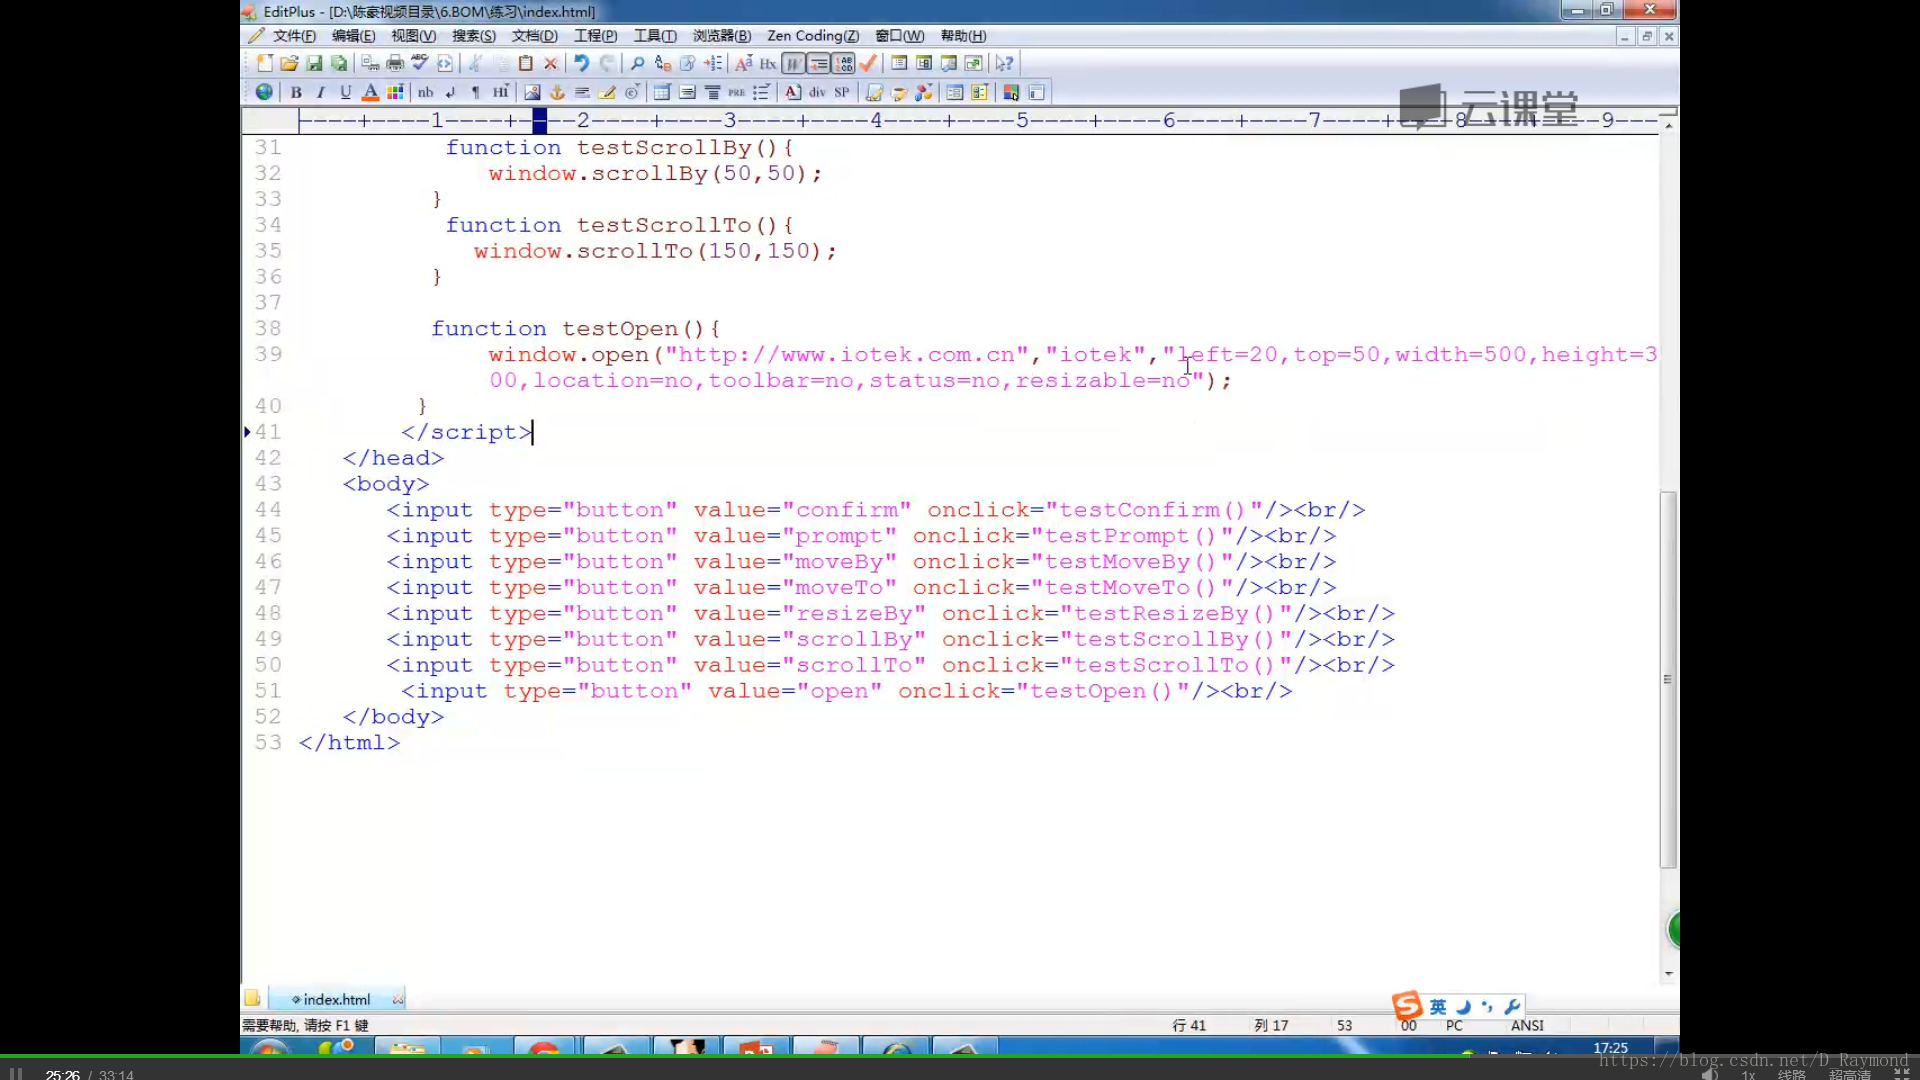Viewport: 1920px width, 1080px height.
Task: Undo the last edit
Action: pos(581,63)
